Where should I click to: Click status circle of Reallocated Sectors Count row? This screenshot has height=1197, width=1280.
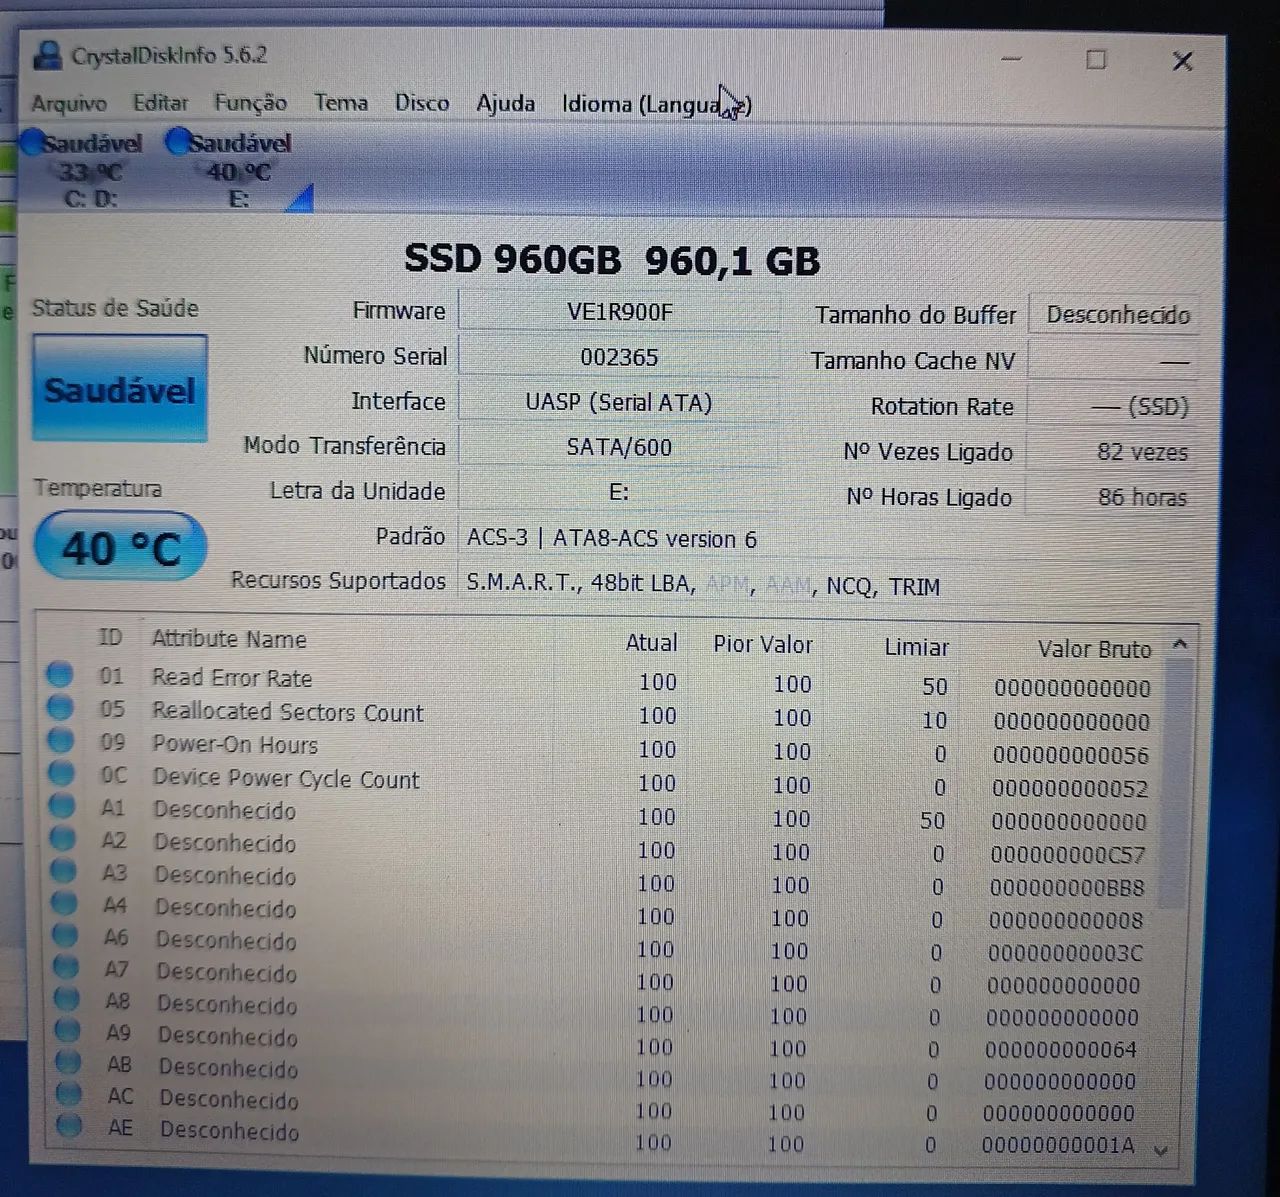click(x=60, y=708)
